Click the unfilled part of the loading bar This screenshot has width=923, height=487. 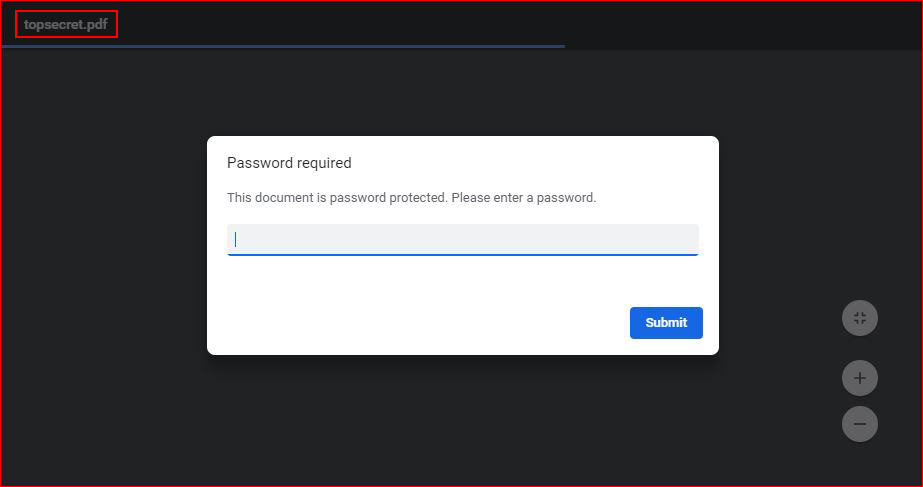743,46
